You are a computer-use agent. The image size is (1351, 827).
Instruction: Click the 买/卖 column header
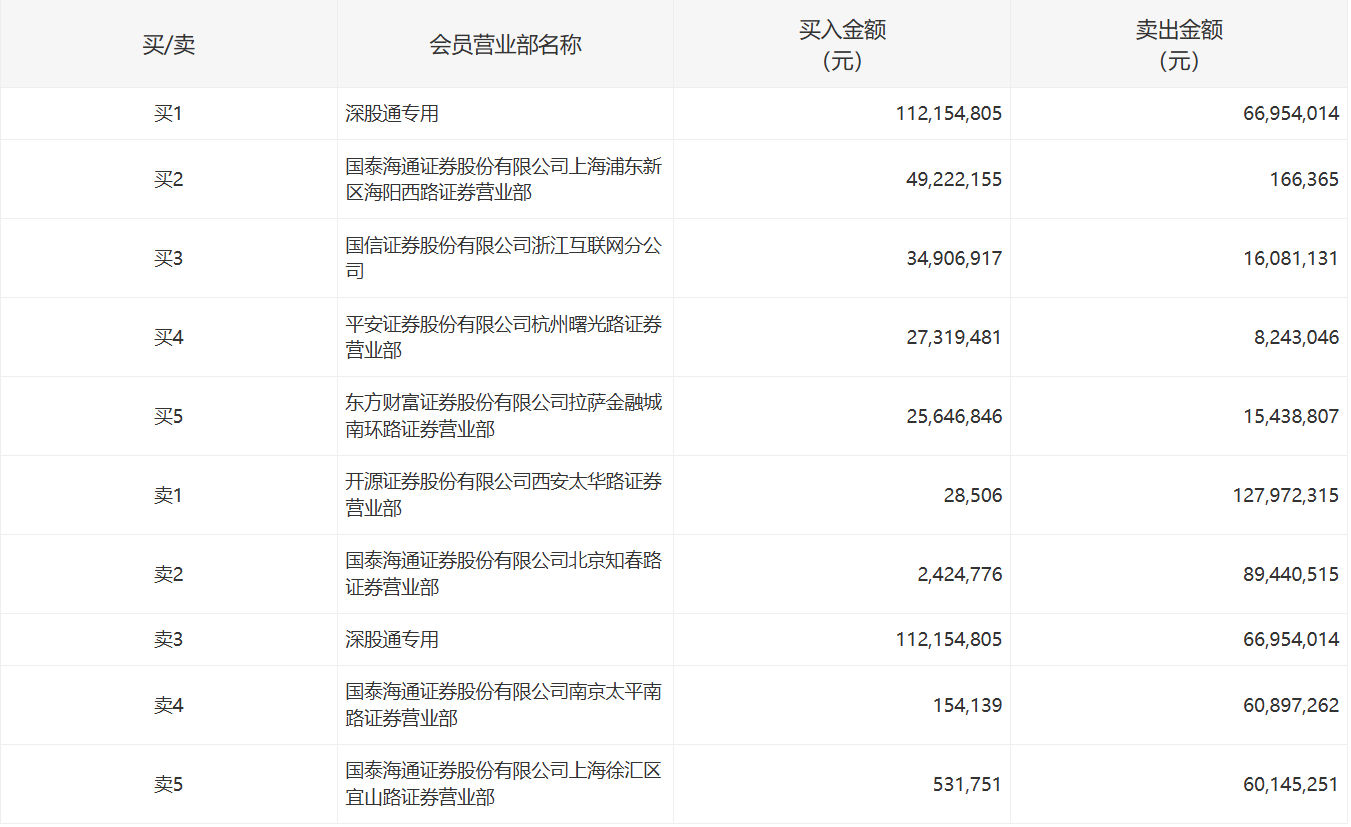point(168,45)
